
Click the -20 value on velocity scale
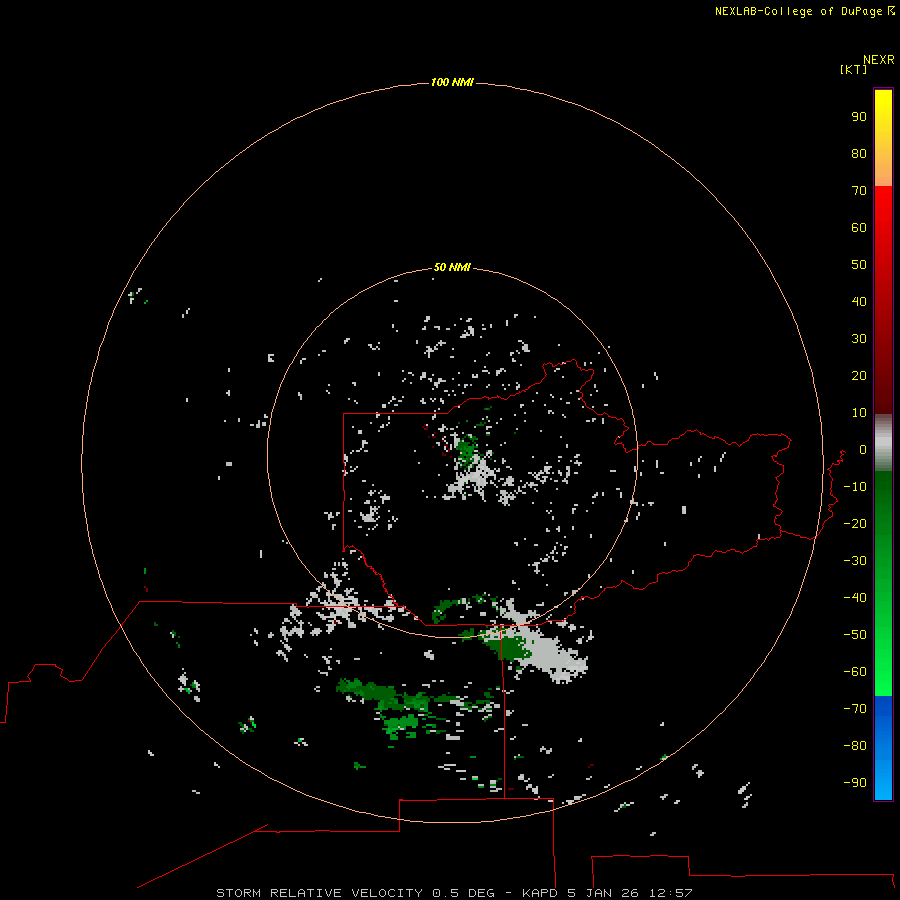tap(855, 524)
